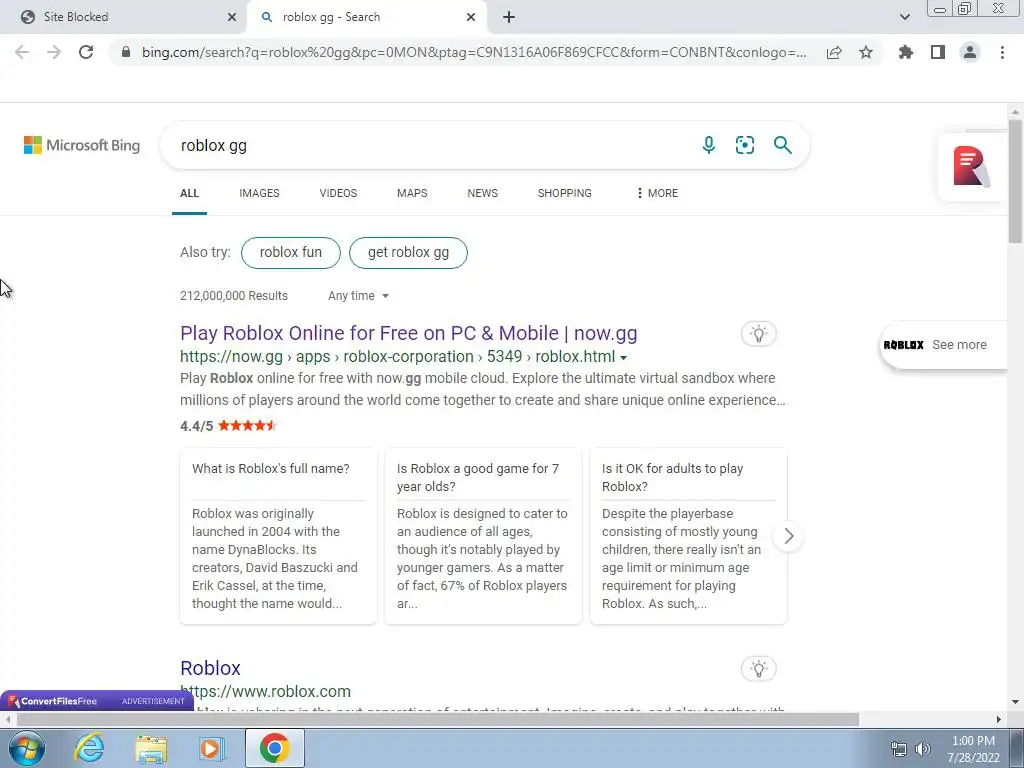Screen dimensions: 1024x768
Task: Click the 212,000,000 Results count
Action: 234,296
